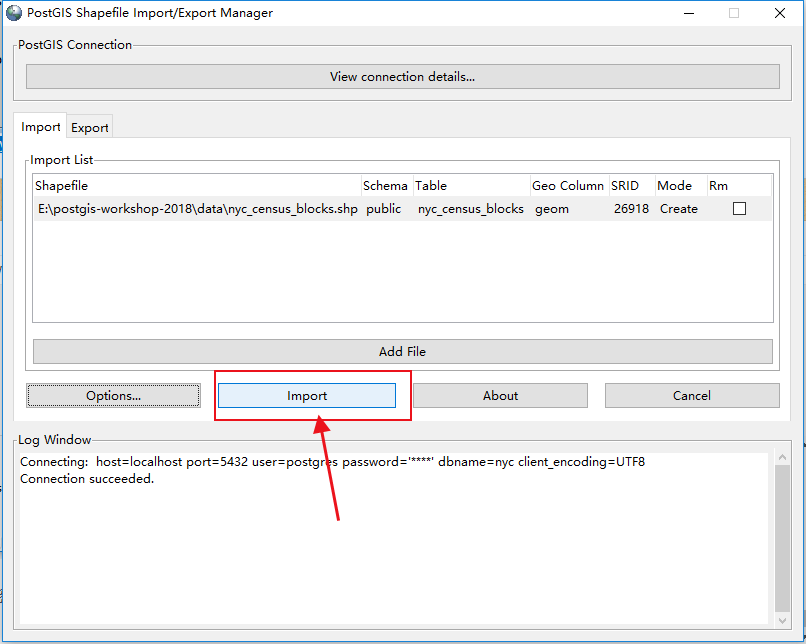Click the Schema column header
806x644 pixels.
tap(386, 186)
